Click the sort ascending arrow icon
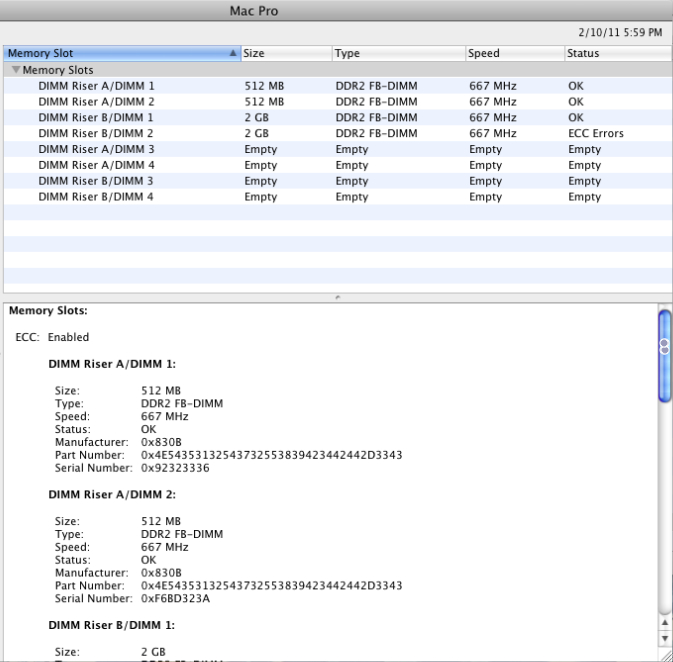The image size is (673, 662). [x=233, y=53]
